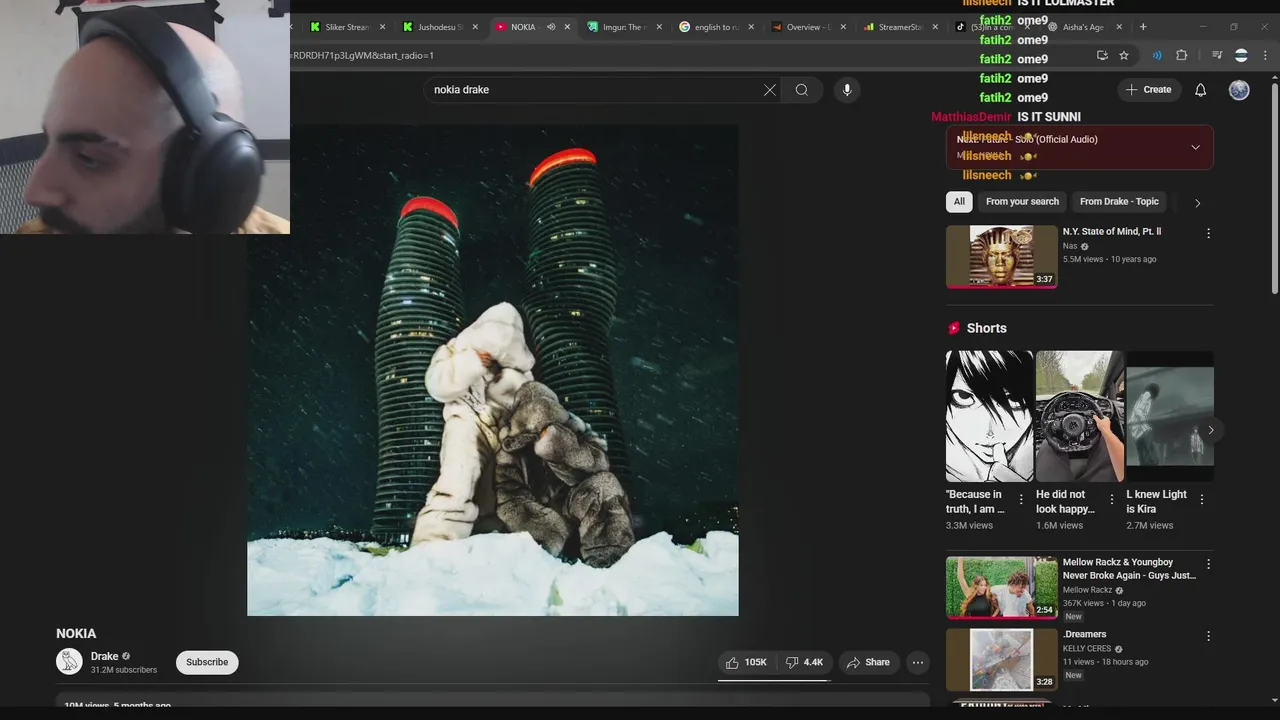Open the Chrome three-dot menu
1280x720 pixels.
pyautogui.click(x=1266, y=55)
